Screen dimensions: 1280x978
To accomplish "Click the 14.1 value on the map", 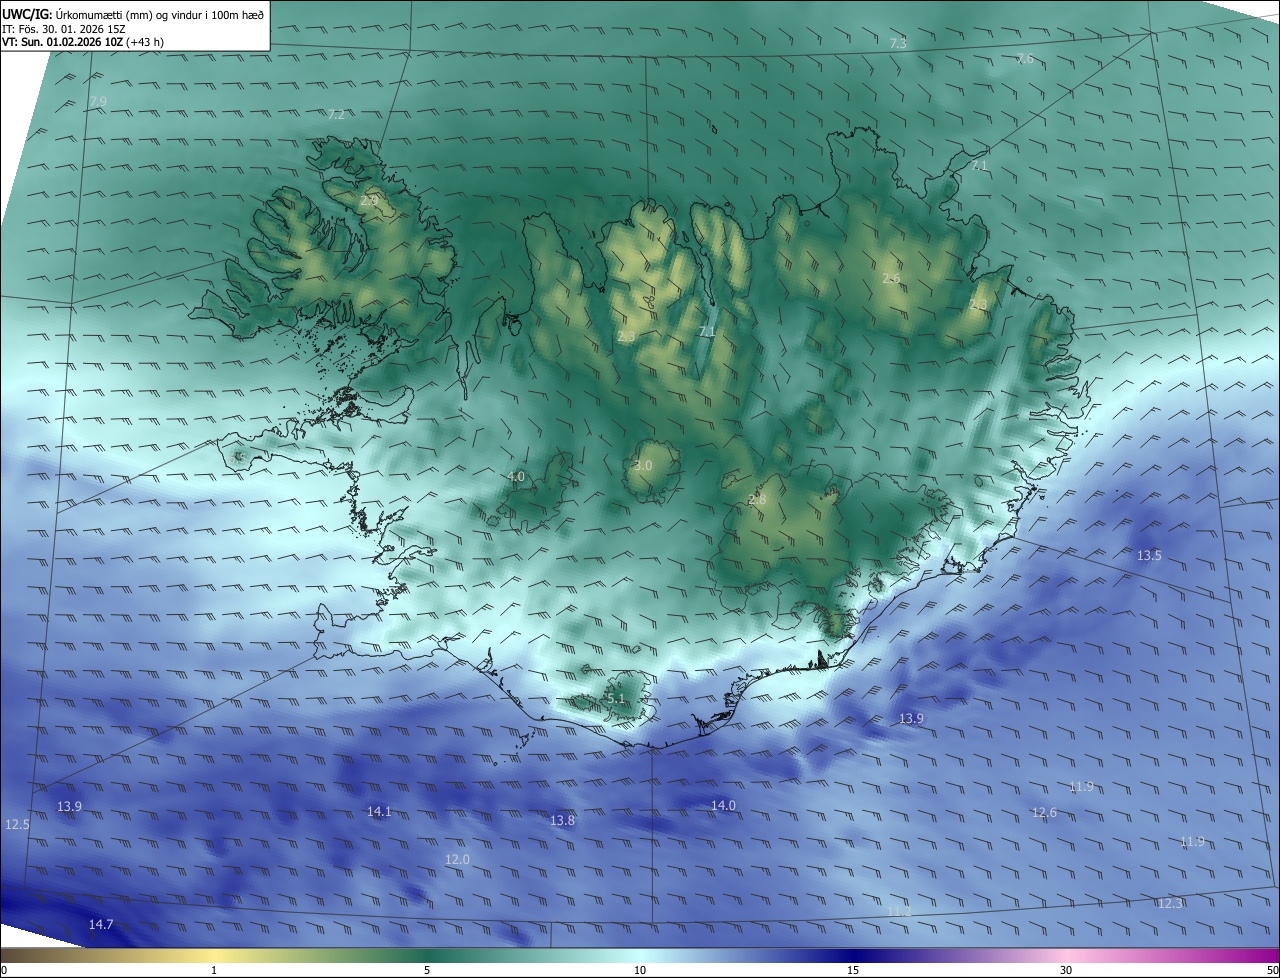I will [379, 812].
